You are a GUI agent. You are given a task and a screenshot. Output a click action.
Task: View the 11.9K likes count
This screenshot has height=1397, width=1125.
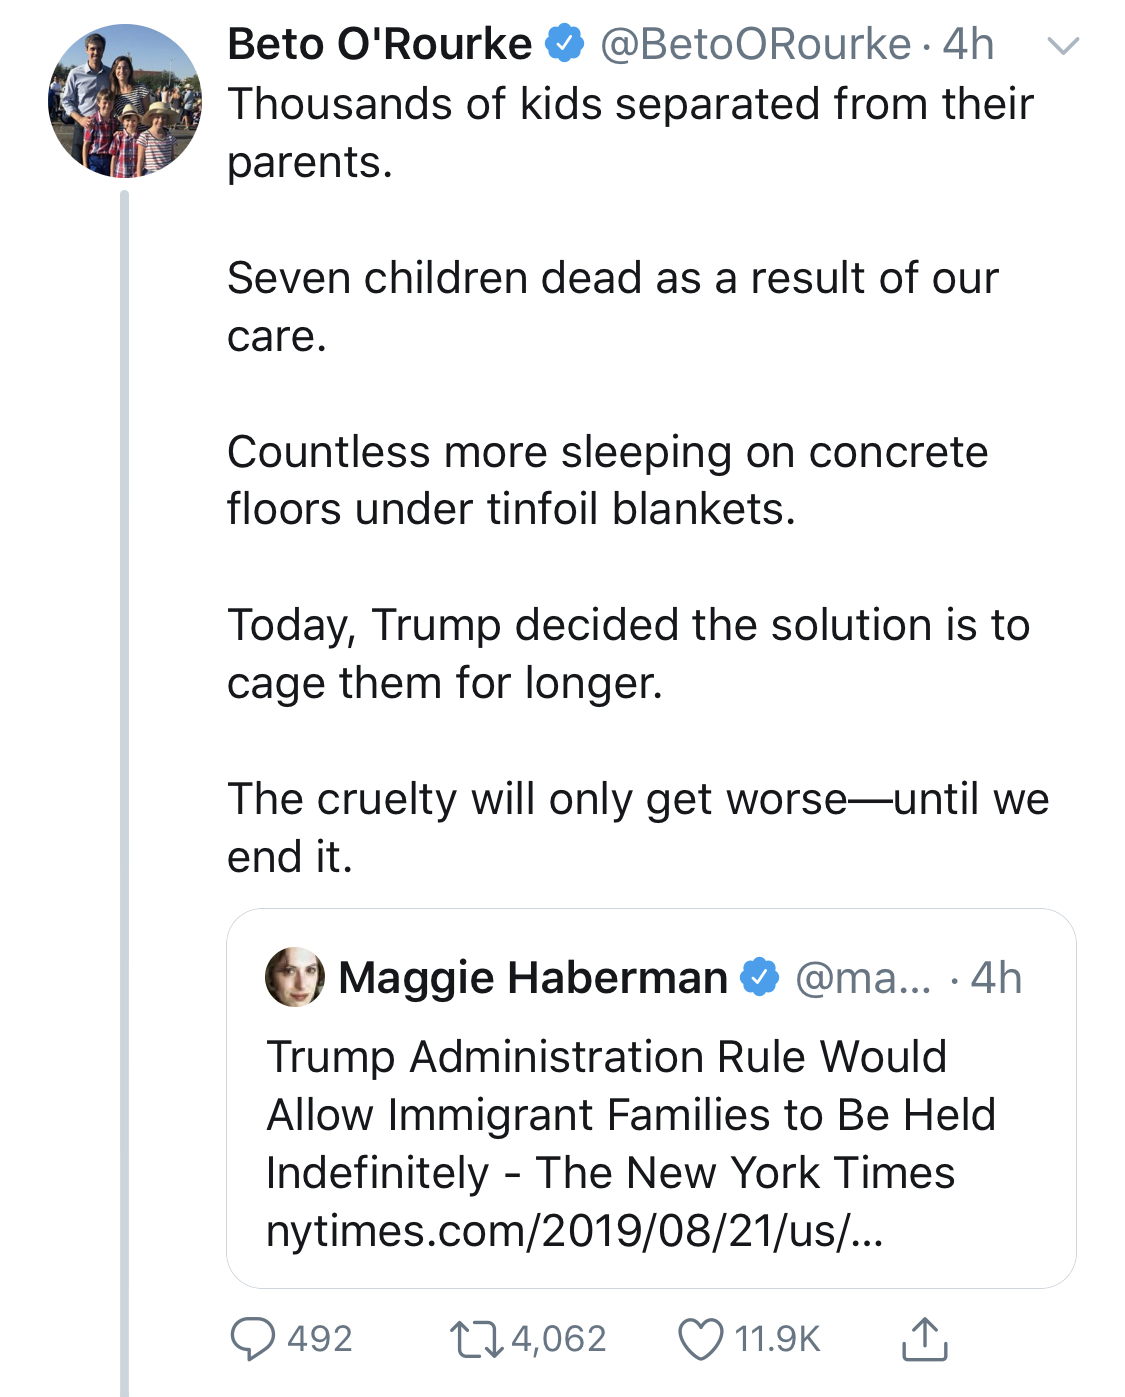pos(777,1339)
